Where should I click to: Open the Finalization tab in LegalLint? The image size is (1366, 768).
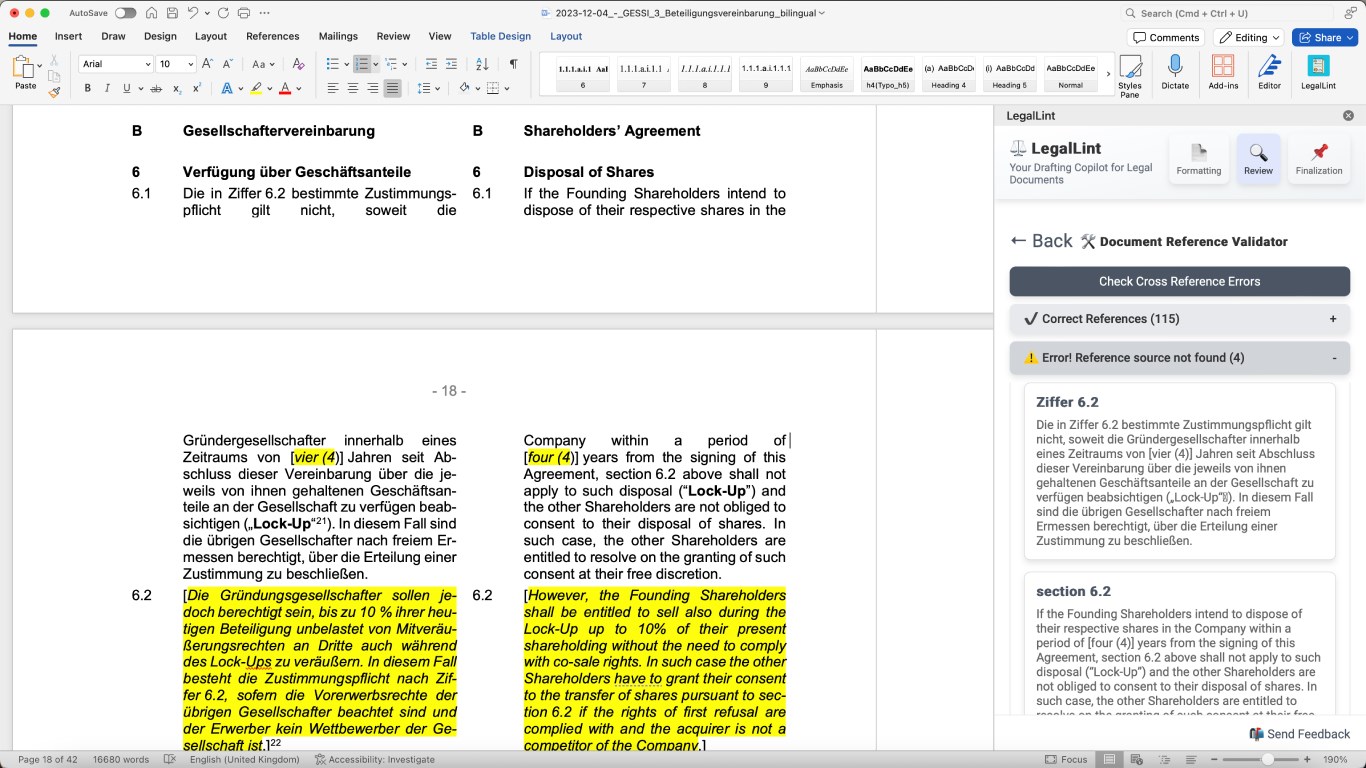point(1319,158)
